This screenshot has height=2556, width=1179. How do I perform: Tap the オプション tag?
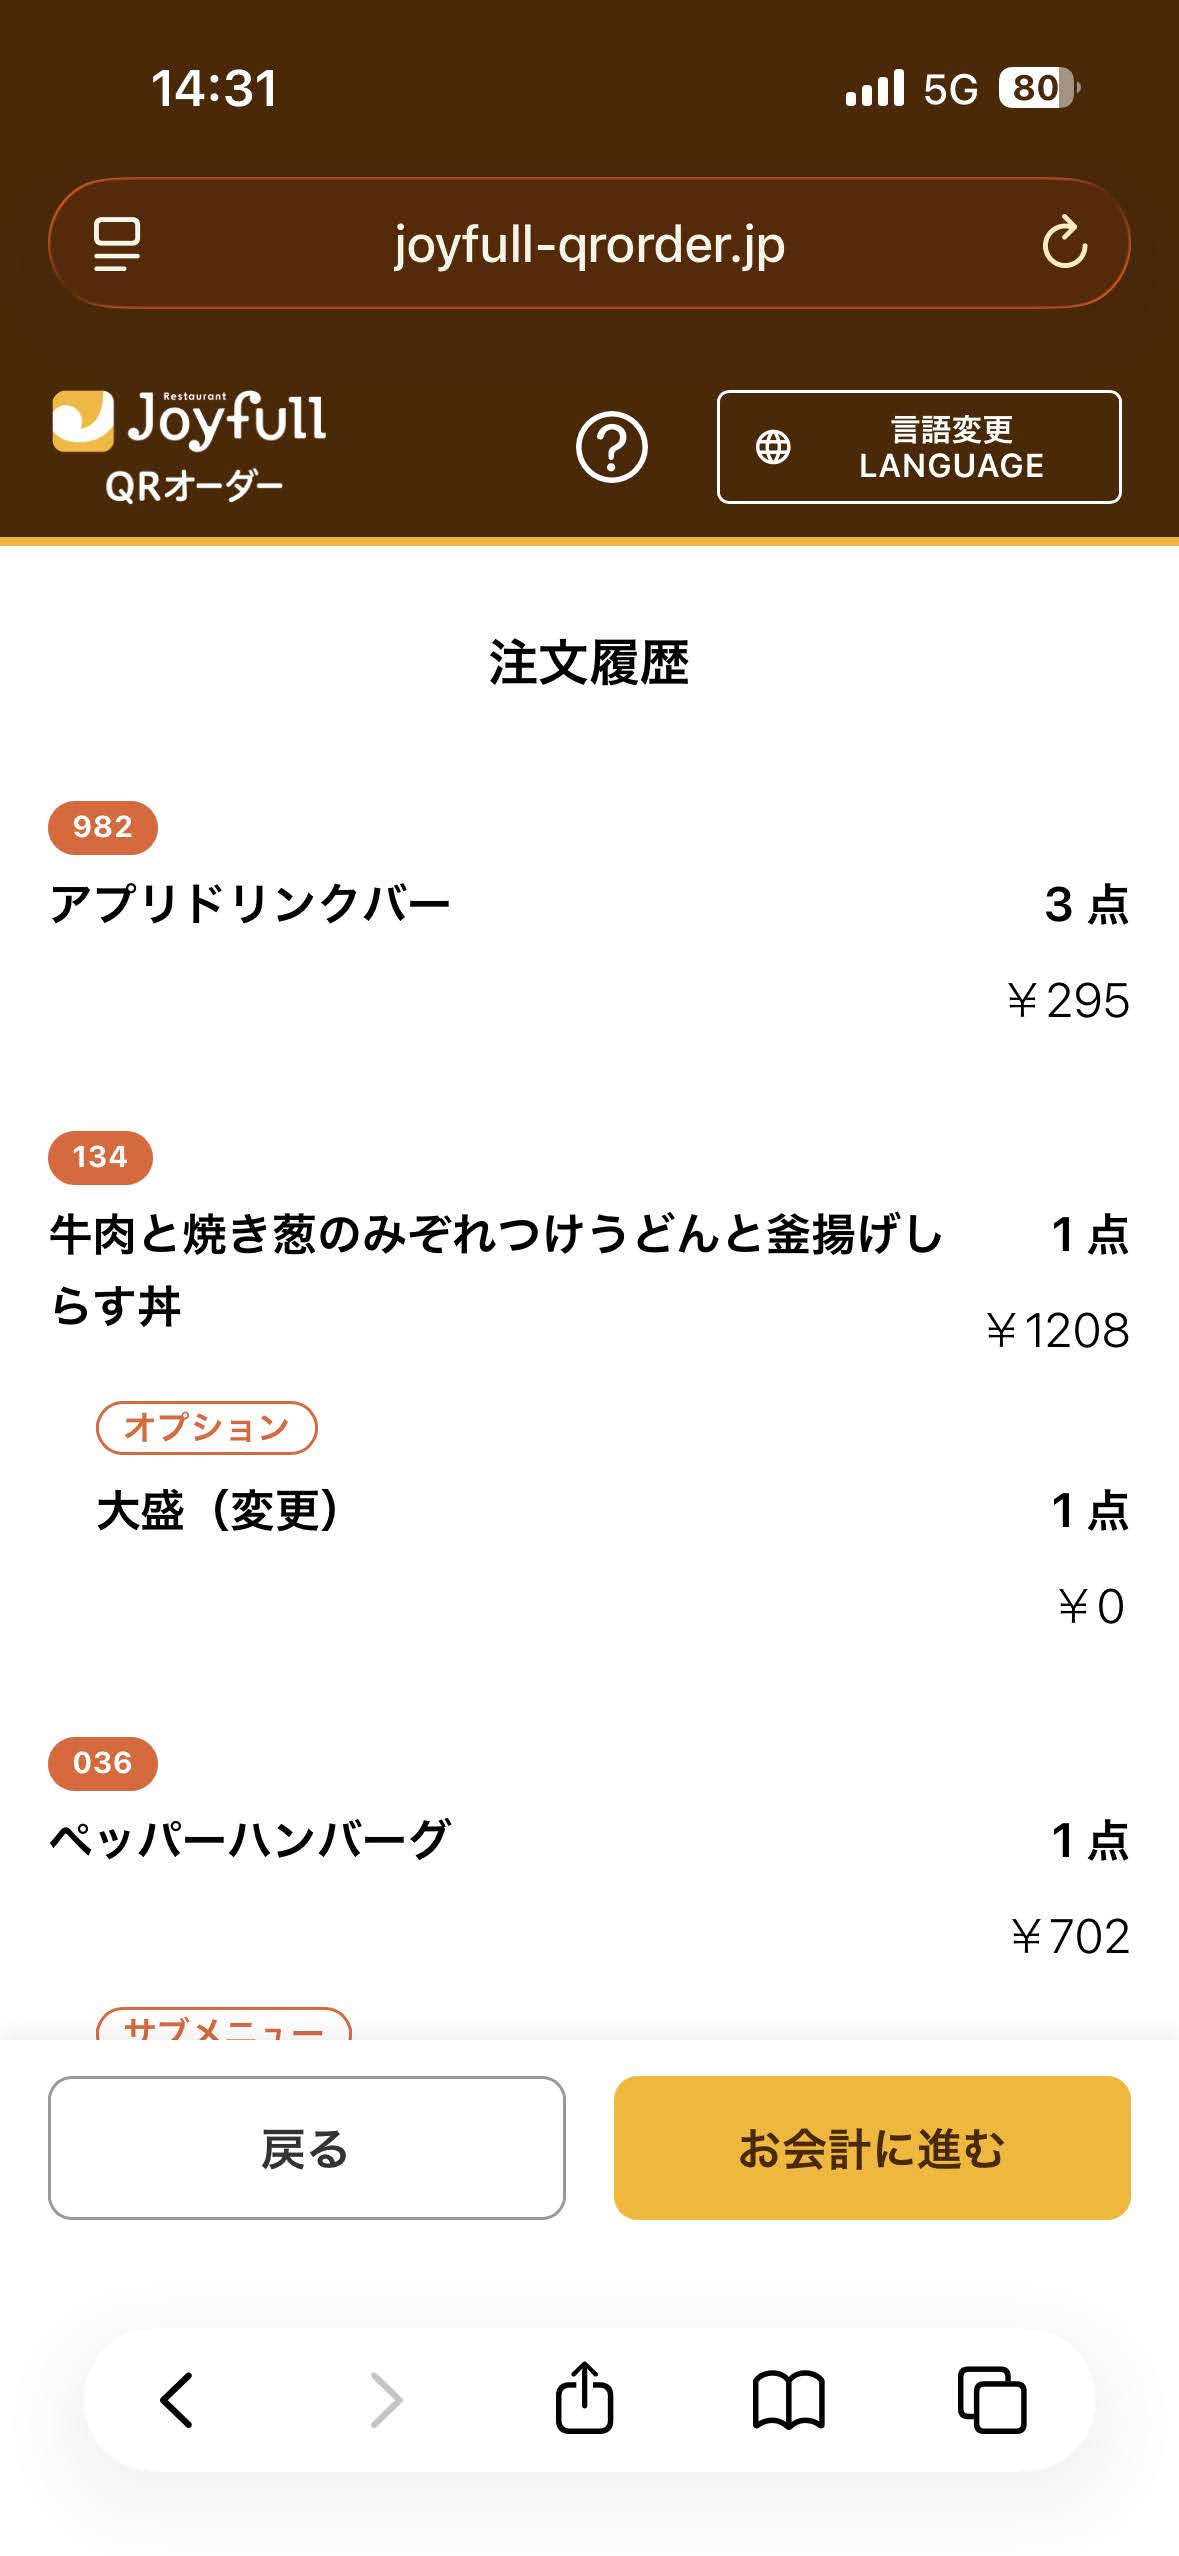(x=206, y=1427)
